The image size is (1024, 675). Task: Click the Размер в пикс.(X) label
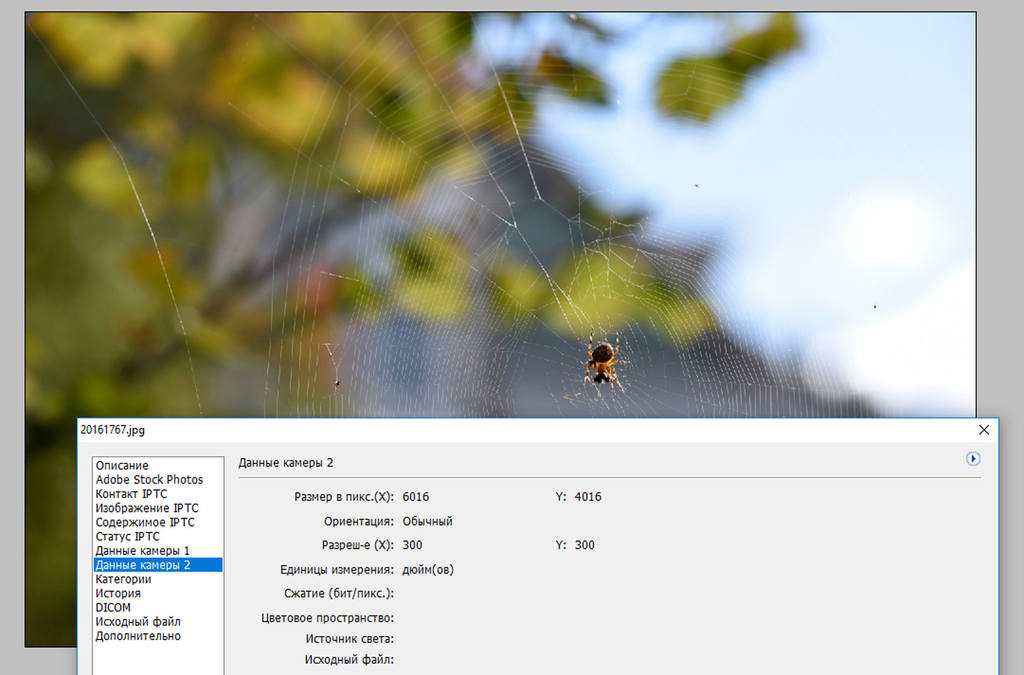[344, 497]
